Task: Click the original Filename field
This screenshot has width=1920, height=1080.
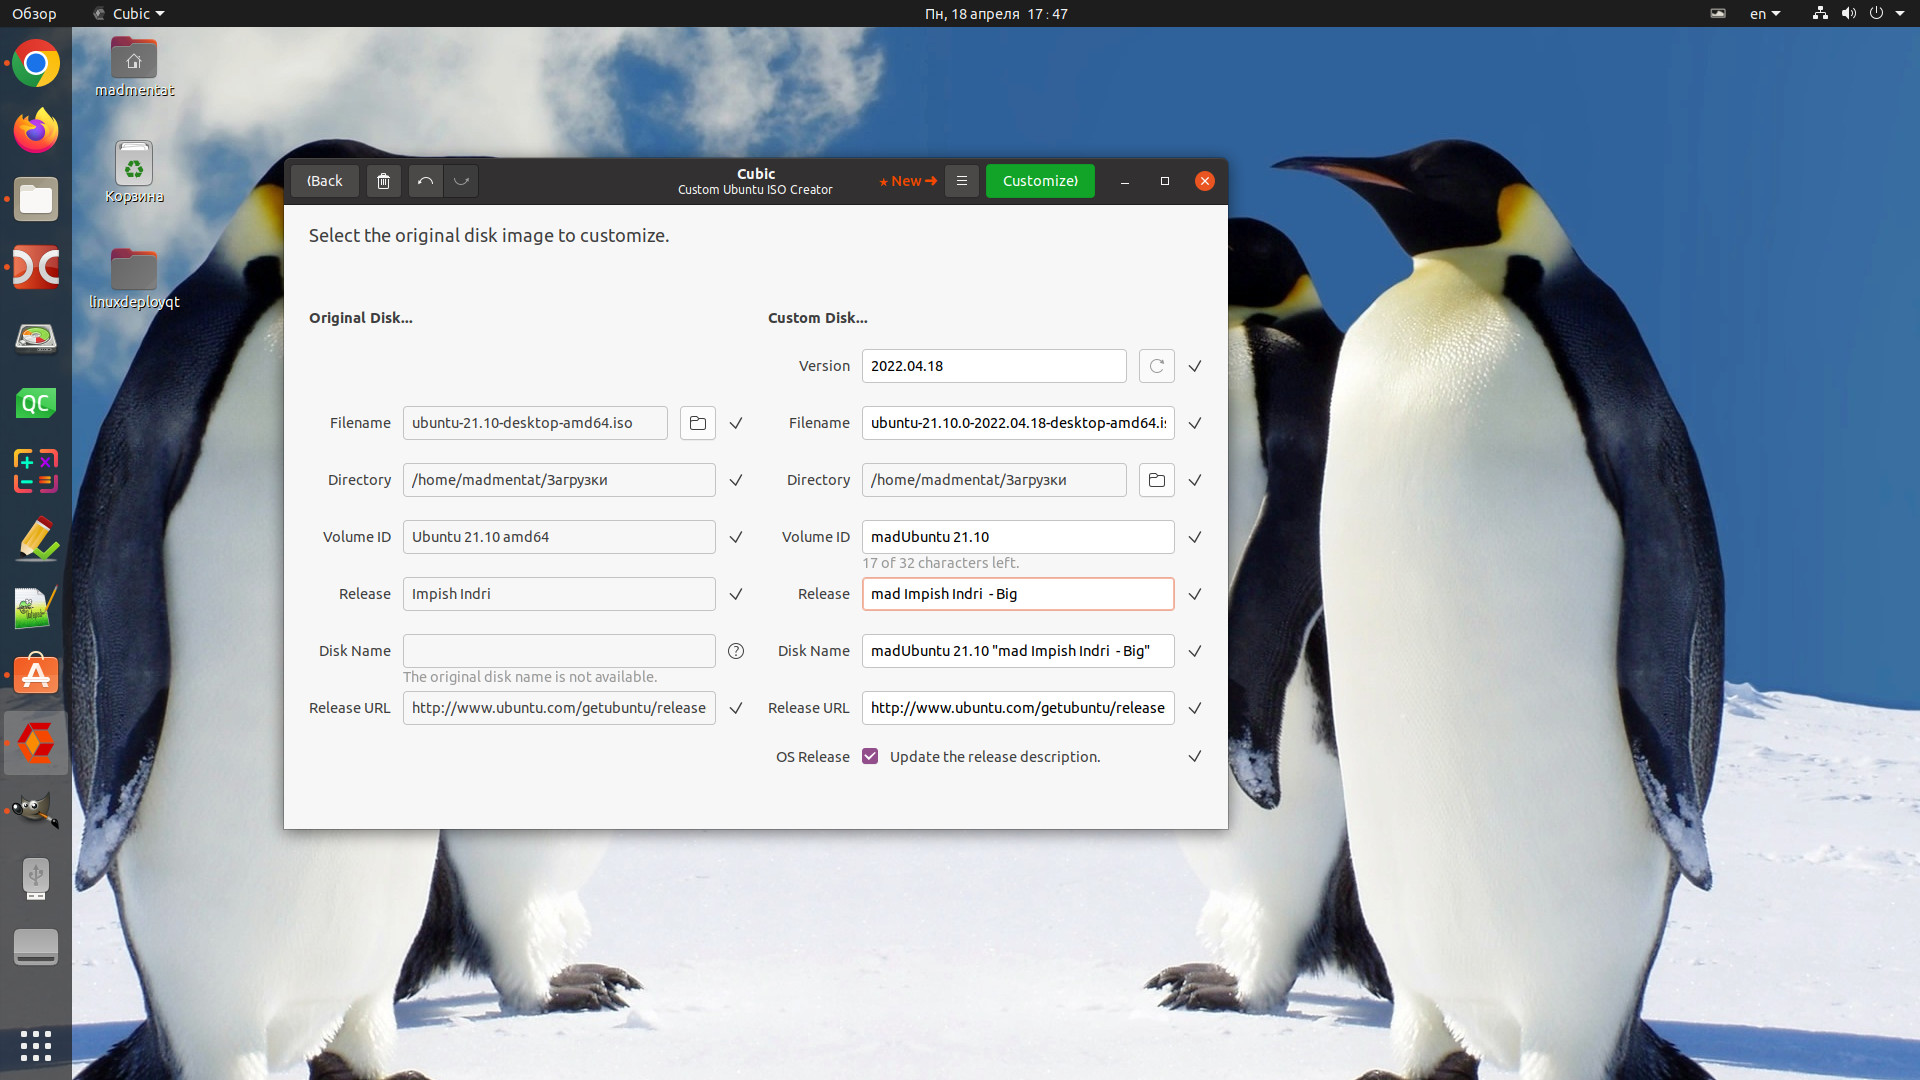Action: 535,423
